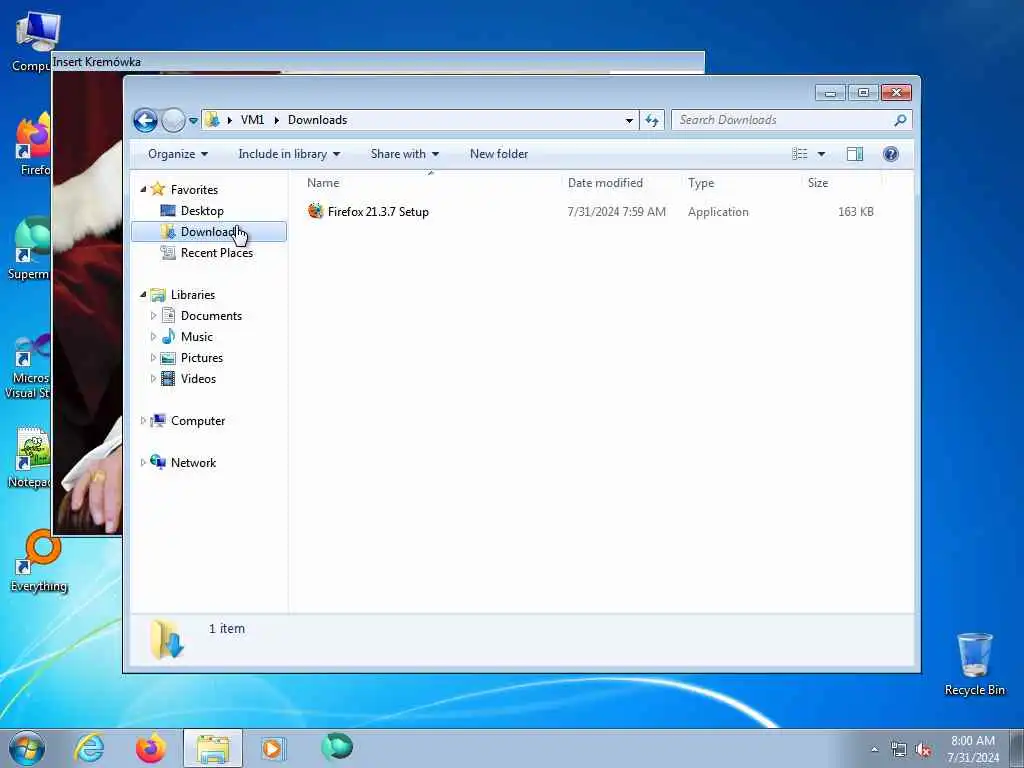
Task: Open the Pictures library
Action: tap(202, 358)
